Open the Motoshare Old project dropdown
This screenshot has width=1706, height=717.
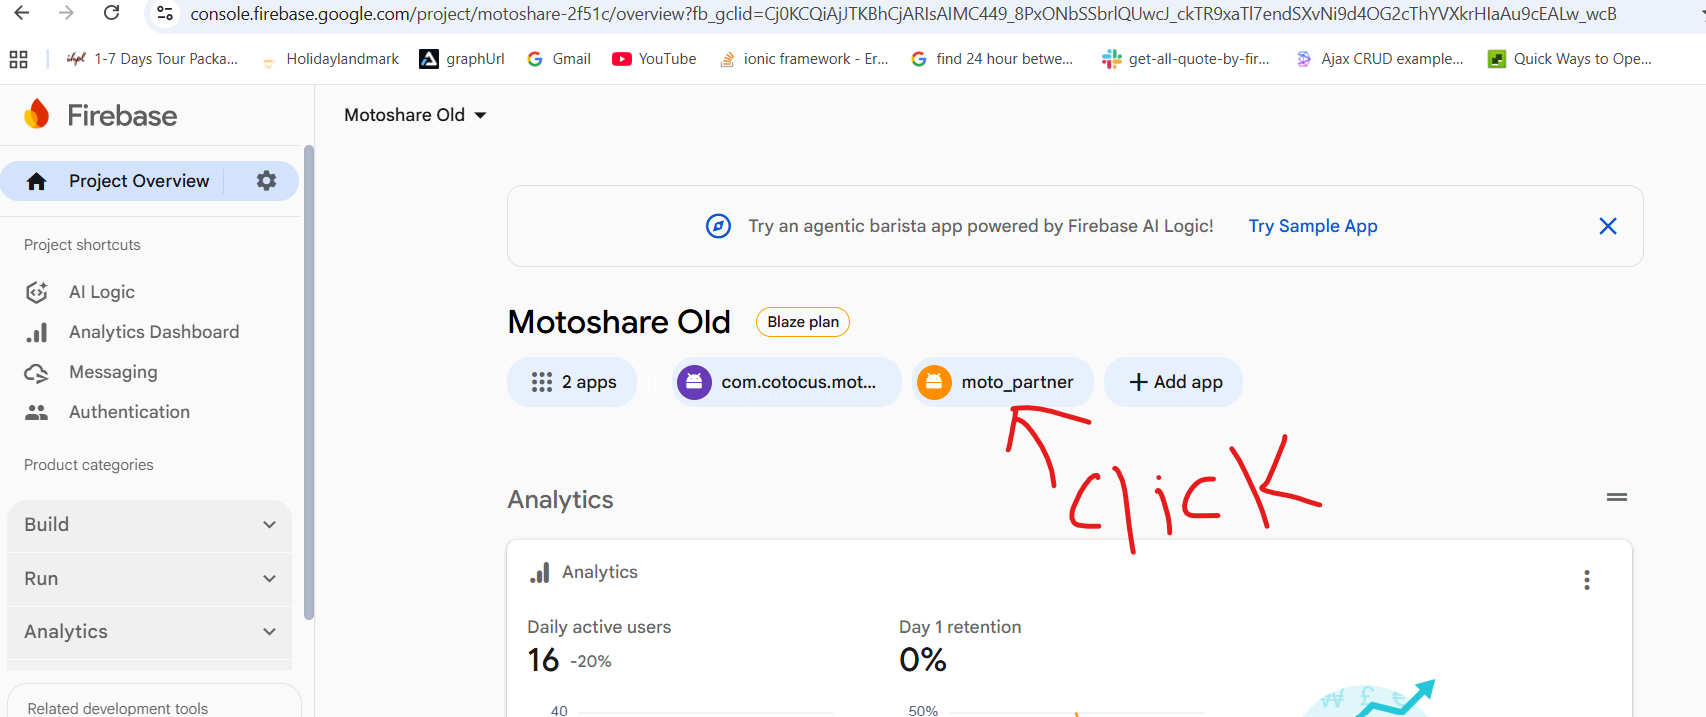415,115
